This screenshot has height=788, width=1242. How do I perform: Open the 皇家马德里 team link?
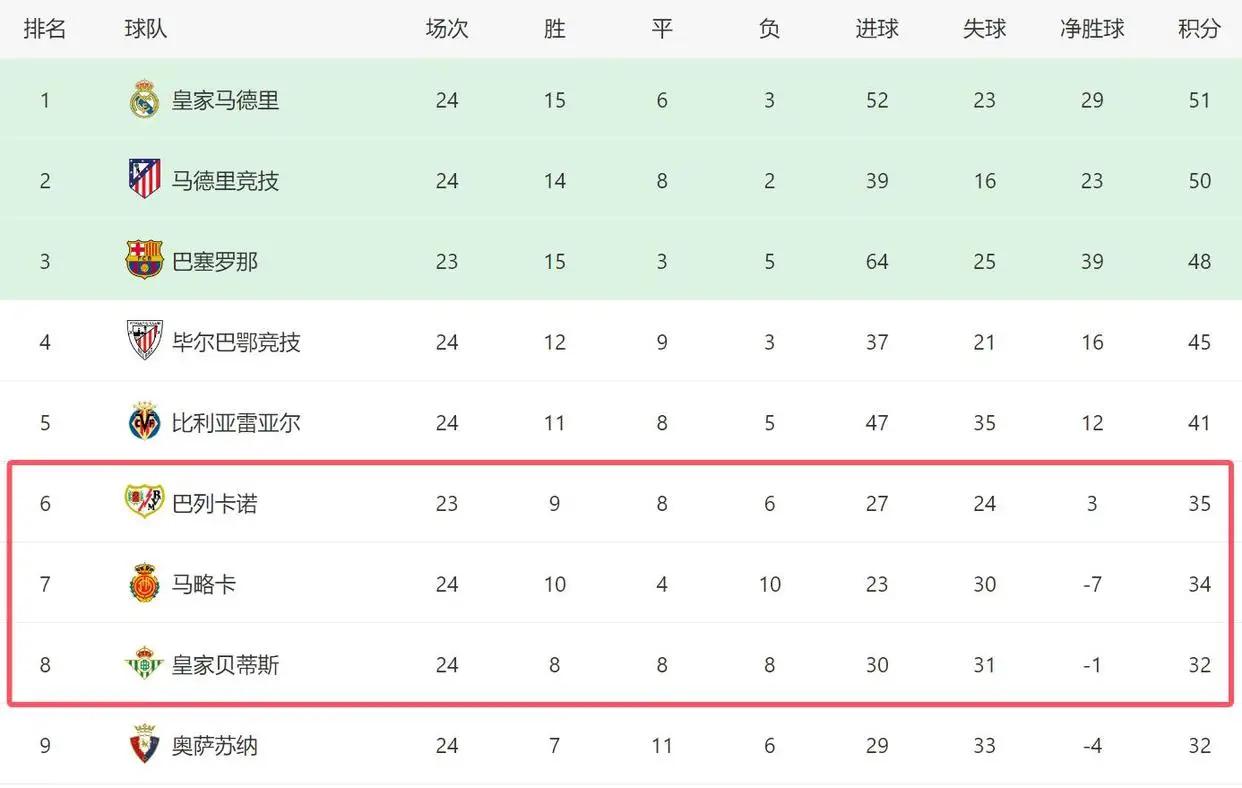(x=225, y=100)
